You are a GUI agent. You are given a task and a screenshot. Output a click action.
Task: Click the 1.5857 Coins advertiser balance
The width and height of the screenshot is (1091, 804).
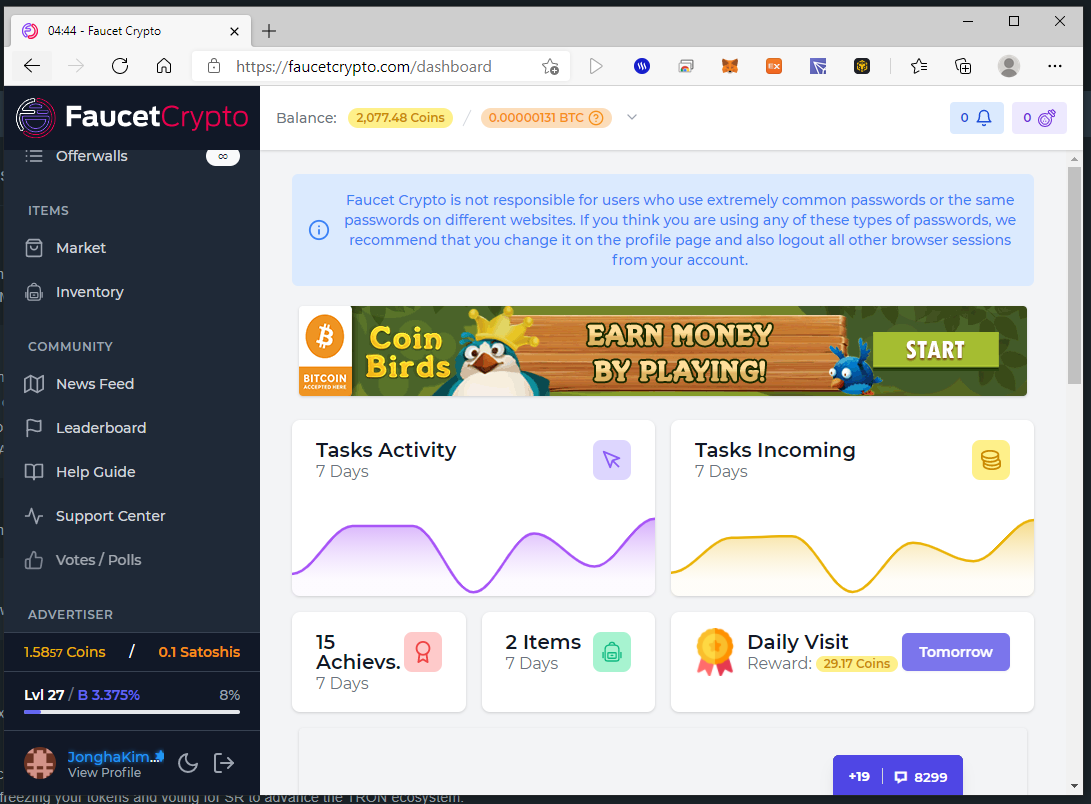pos(65,652)
